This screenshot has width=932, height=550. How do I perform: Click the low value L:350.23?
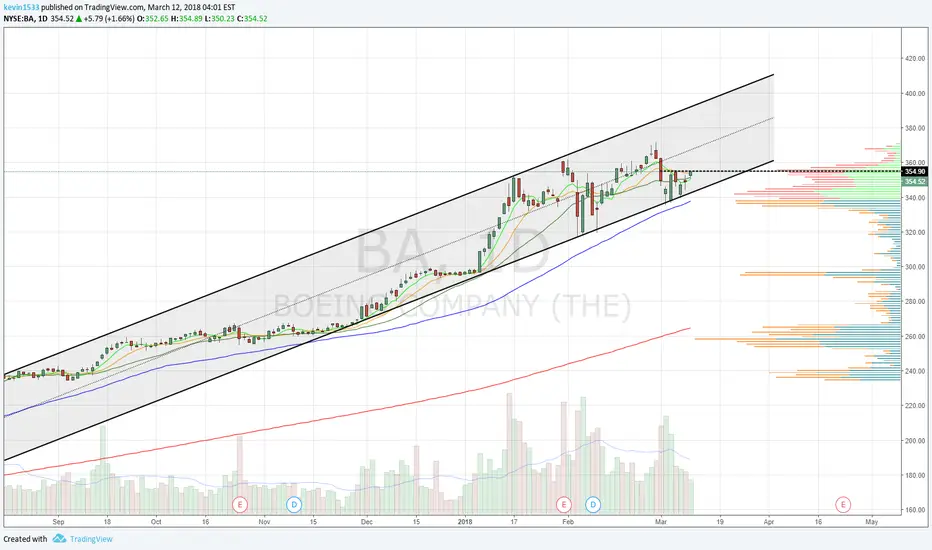pyautogui.click(x=219, y=18)
